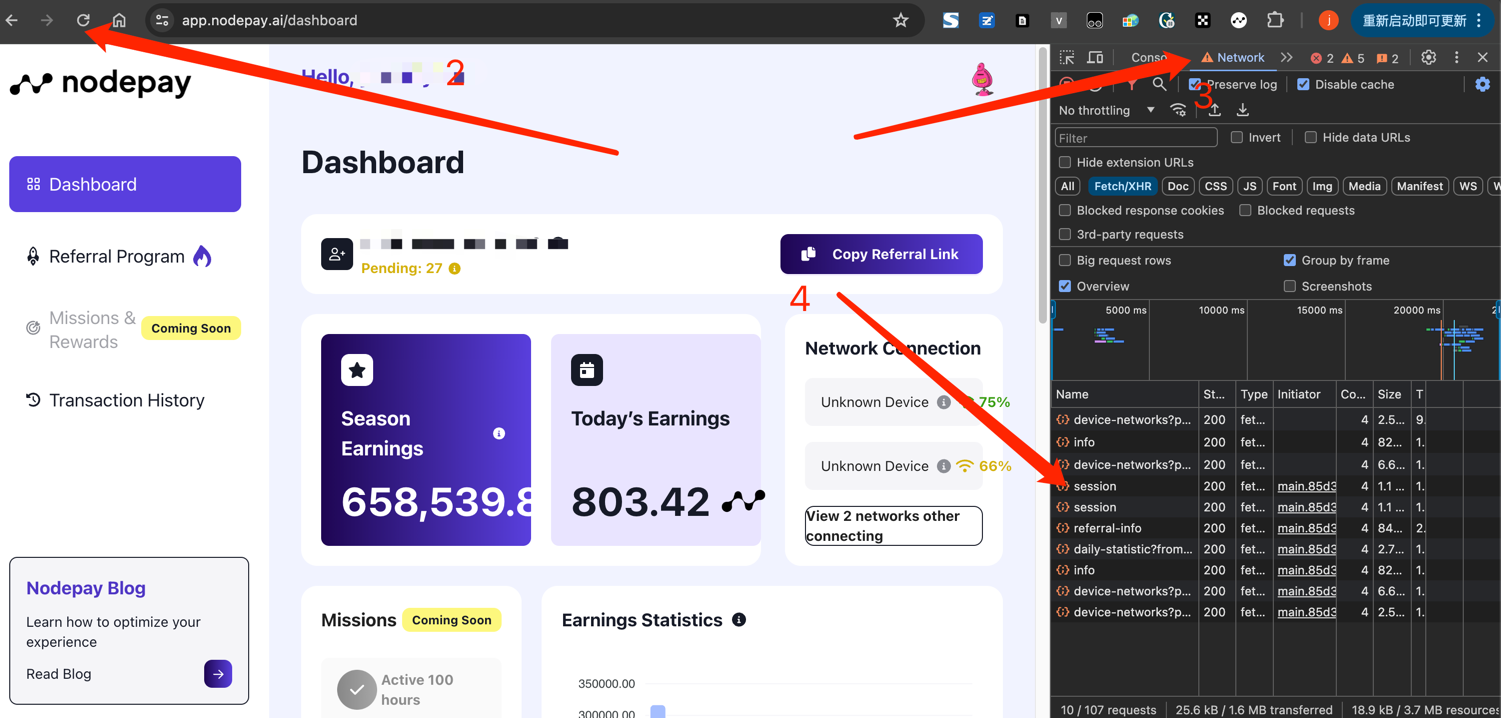Reload the page with the refresh icon
The height and width of the screenshot is (718, 1501).
[83, 20]
